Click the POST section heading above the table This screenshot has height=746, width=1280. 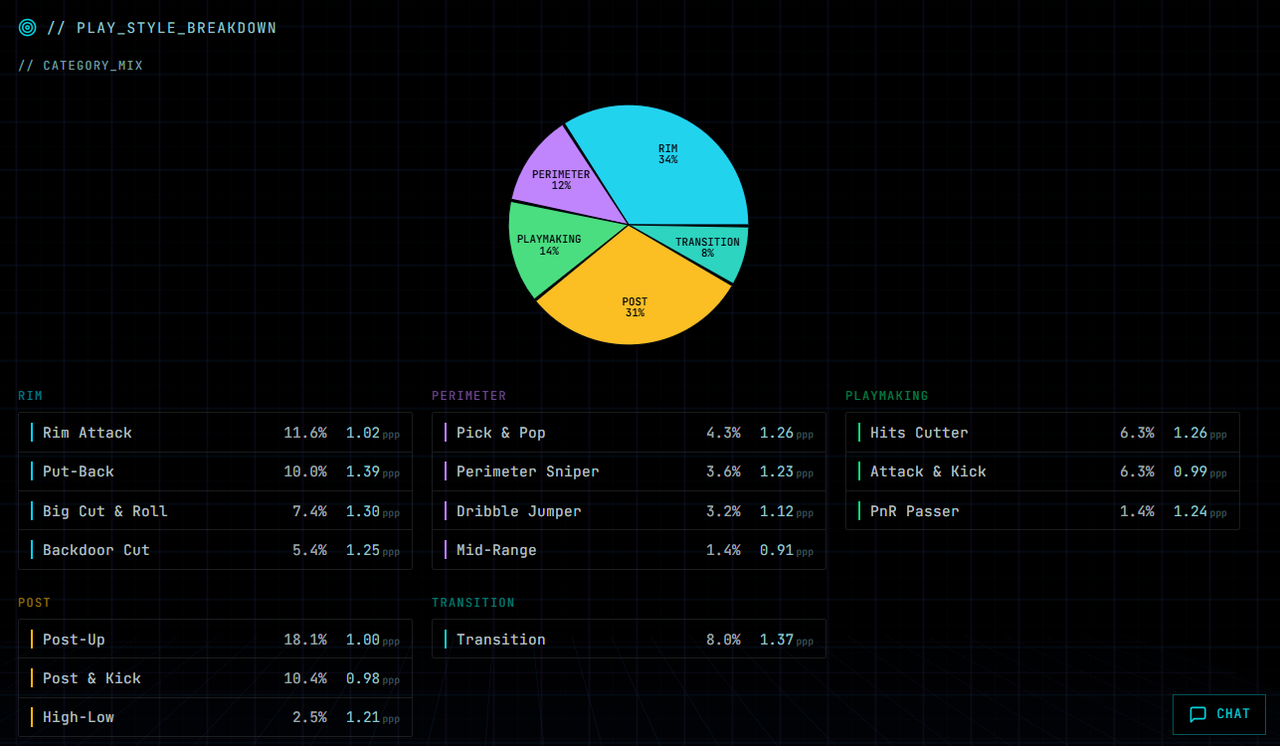click(34, 603)
